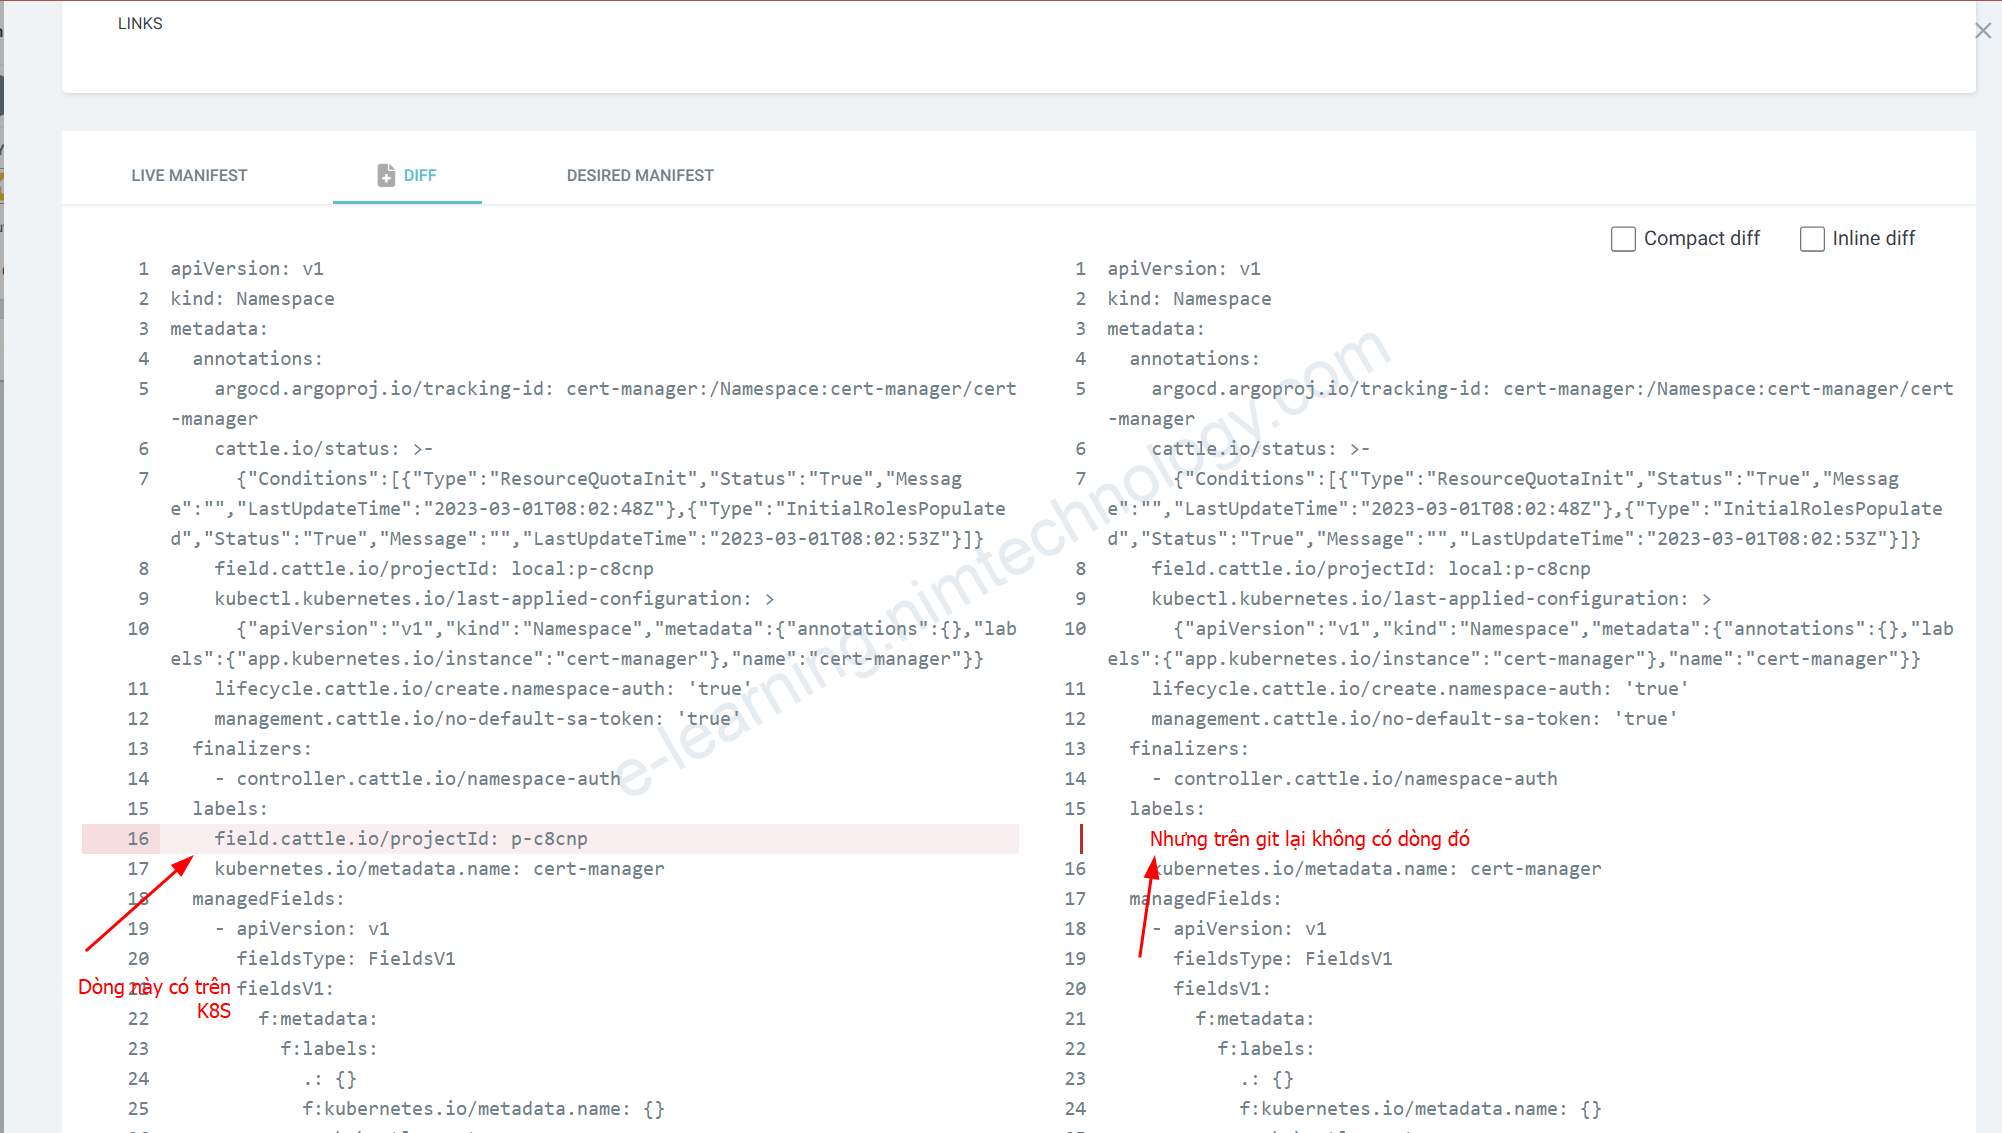
Task: Click the labels: line in the right pane
Action: 1167,809
